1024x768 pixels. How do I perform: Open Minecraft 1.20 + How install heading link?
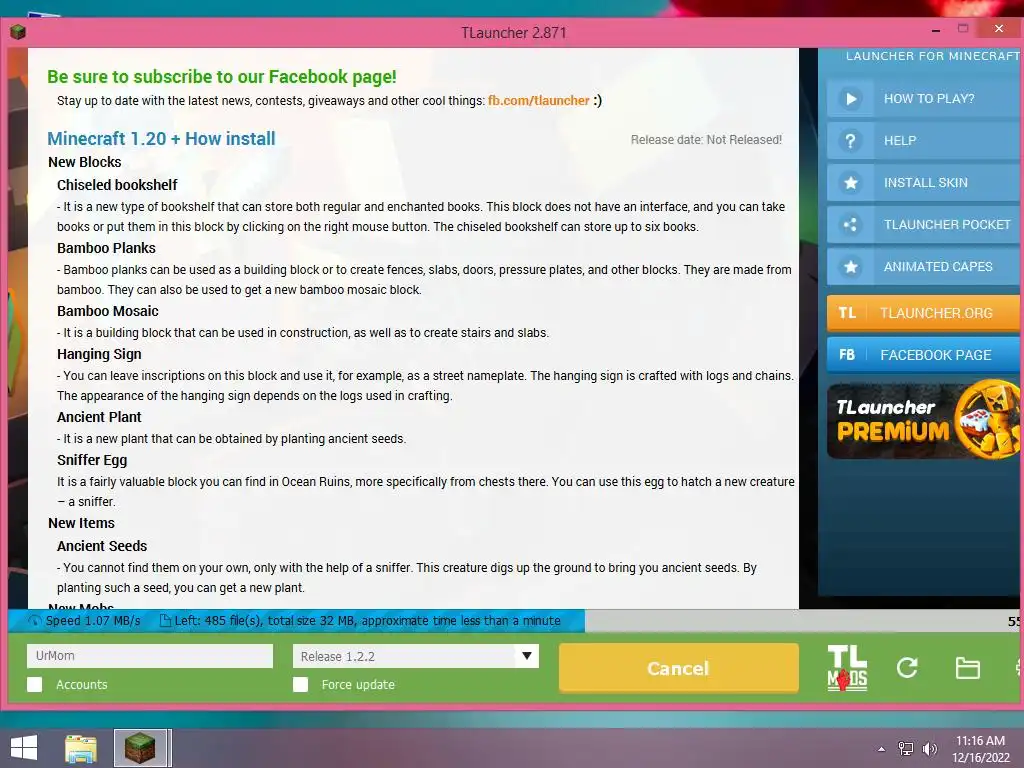pyautogui.click(x=161, y=138)
